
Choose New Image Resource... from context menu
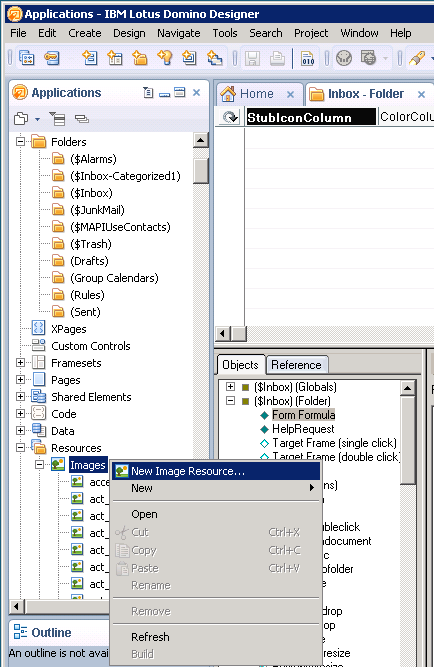tap(217, 471)
